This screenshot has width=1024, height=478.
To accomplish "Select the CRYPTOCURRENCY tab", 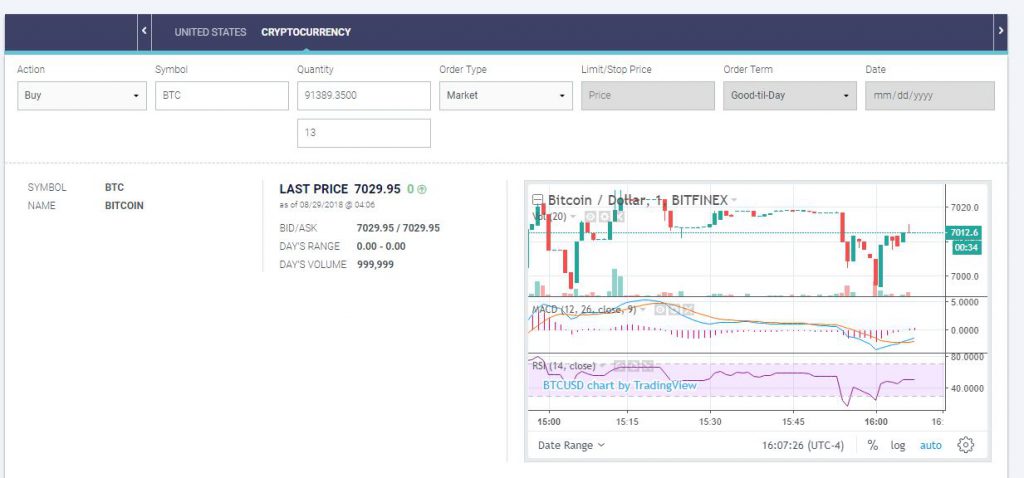I will click(306, 32).
